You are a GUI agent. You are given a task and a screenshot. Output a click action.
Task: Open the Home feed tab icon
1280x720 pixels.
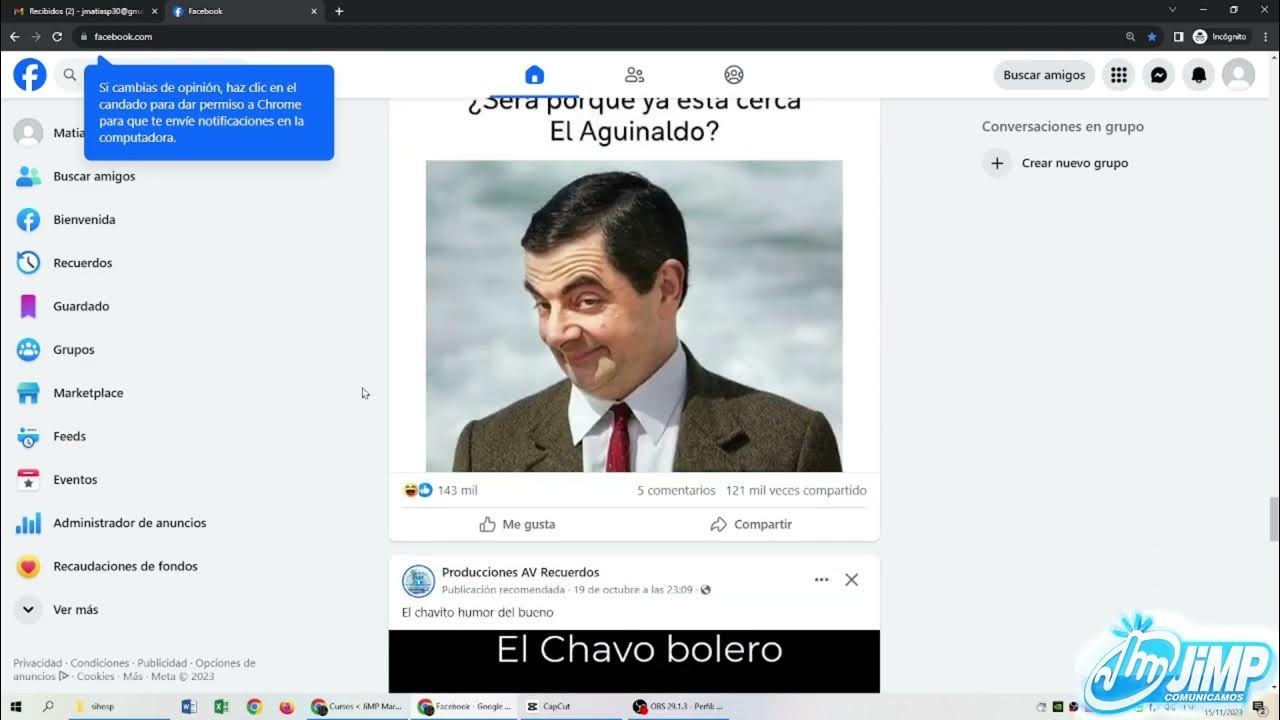point(534,75)
